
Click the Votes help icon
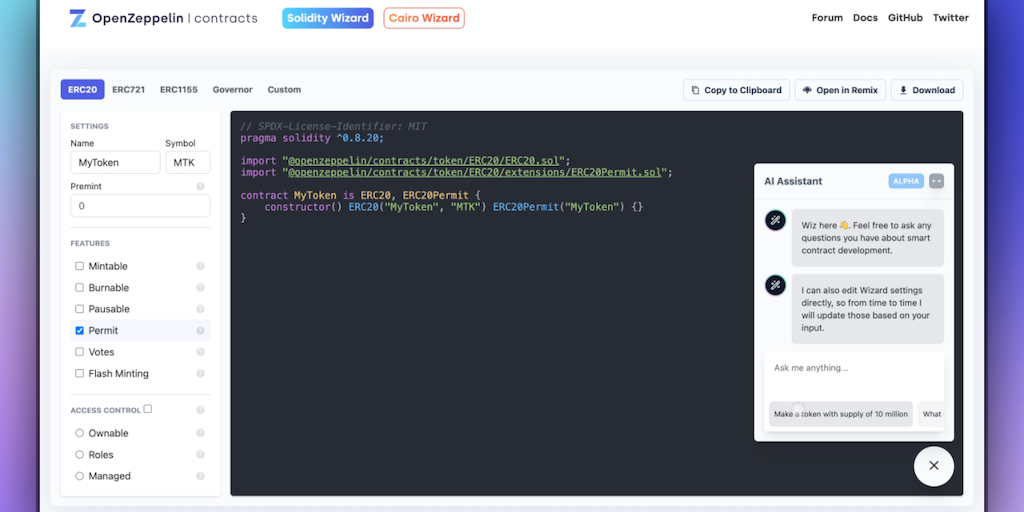(x=200, y=352)
